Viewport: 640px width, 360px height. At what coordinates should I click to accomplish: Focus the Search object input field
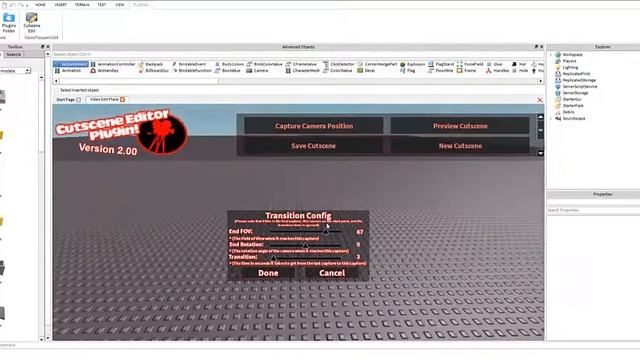pyautogui.click(x=298, y=54)
